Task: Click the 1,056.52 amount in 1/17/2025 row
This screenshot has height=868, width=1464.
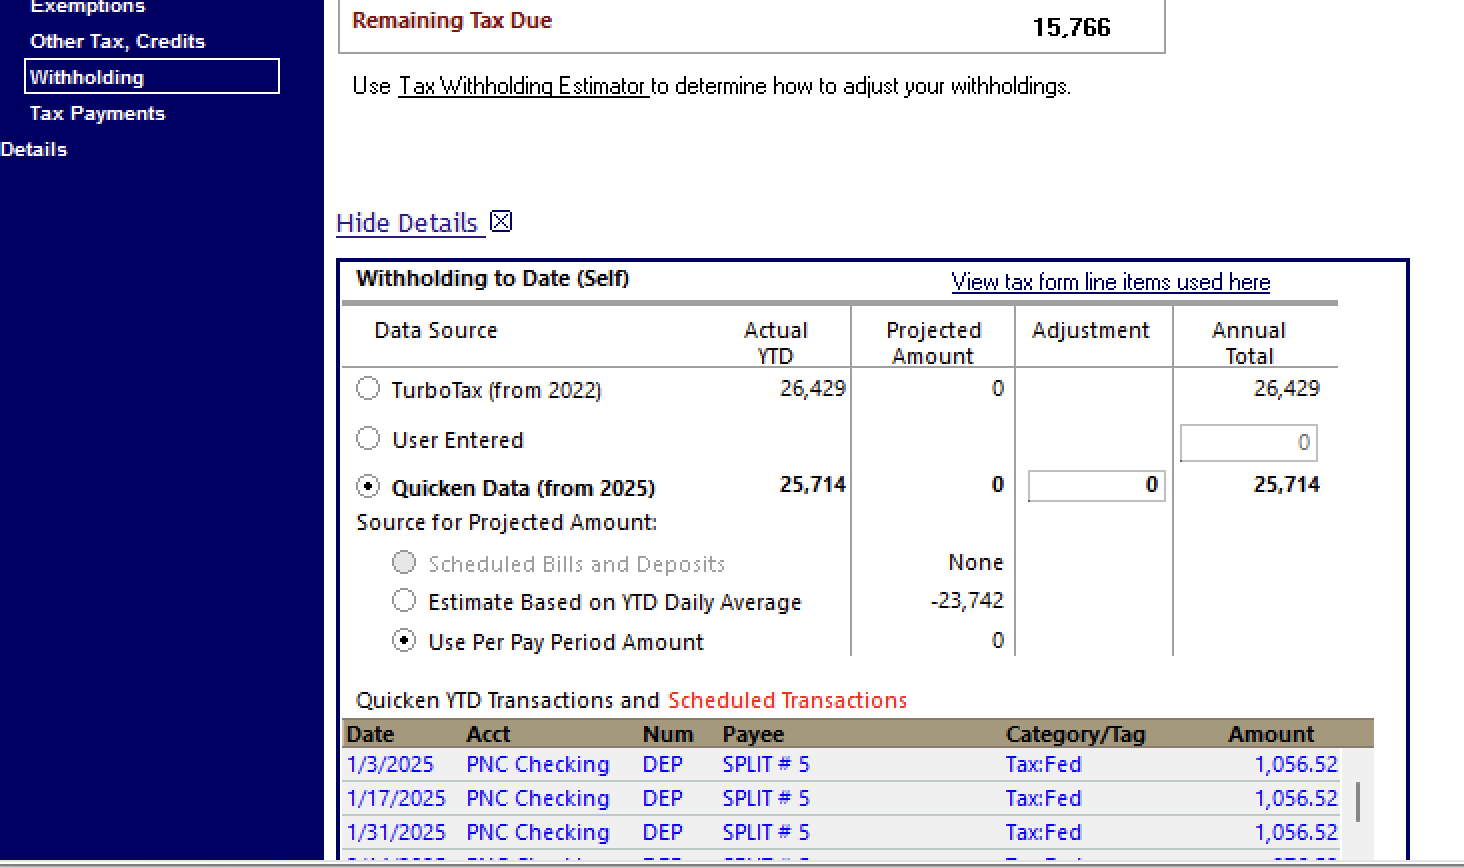Action: point(1296,799)
